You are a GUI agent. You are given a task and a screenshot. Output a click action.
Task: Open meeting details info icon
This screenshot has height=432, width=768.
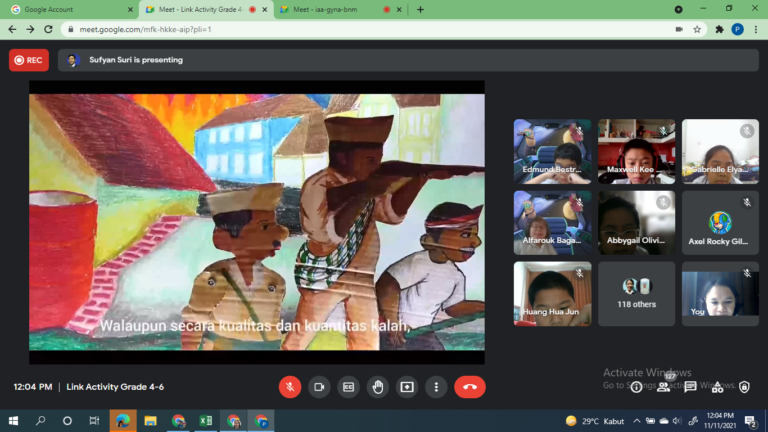tap(636, 387)
